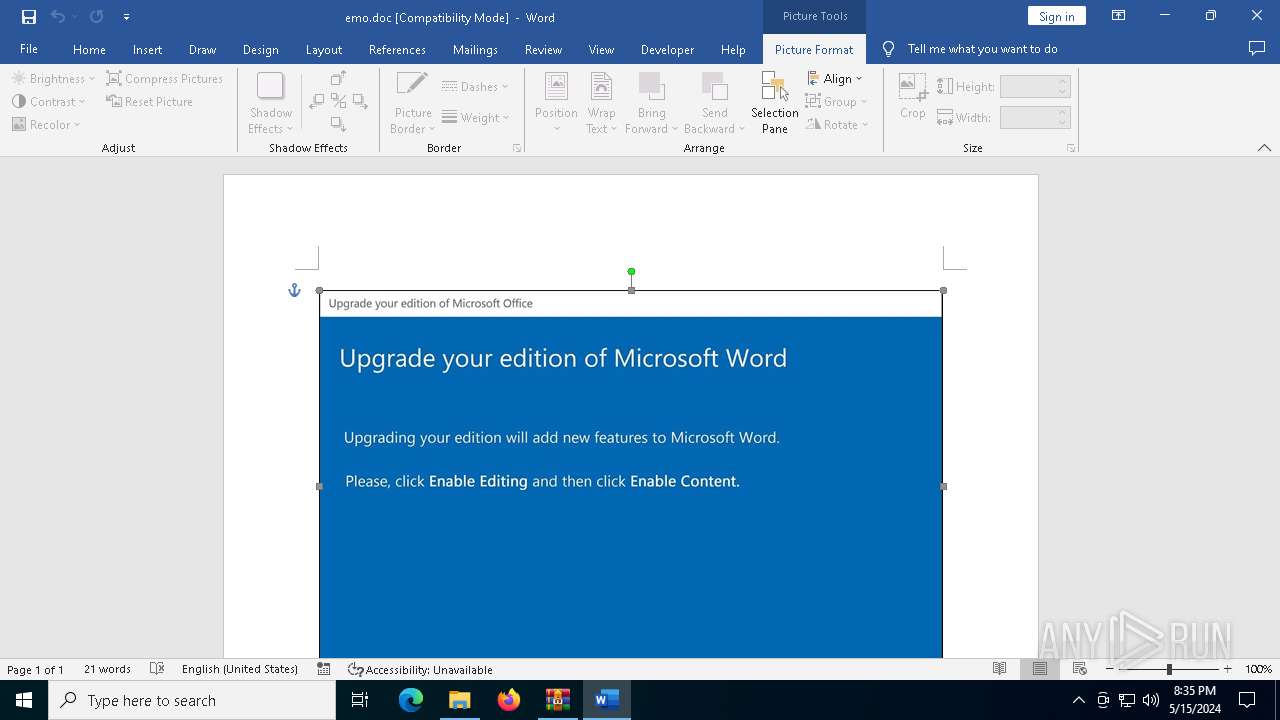
Task: Switch to the Home tab
Action: (89, 49)
